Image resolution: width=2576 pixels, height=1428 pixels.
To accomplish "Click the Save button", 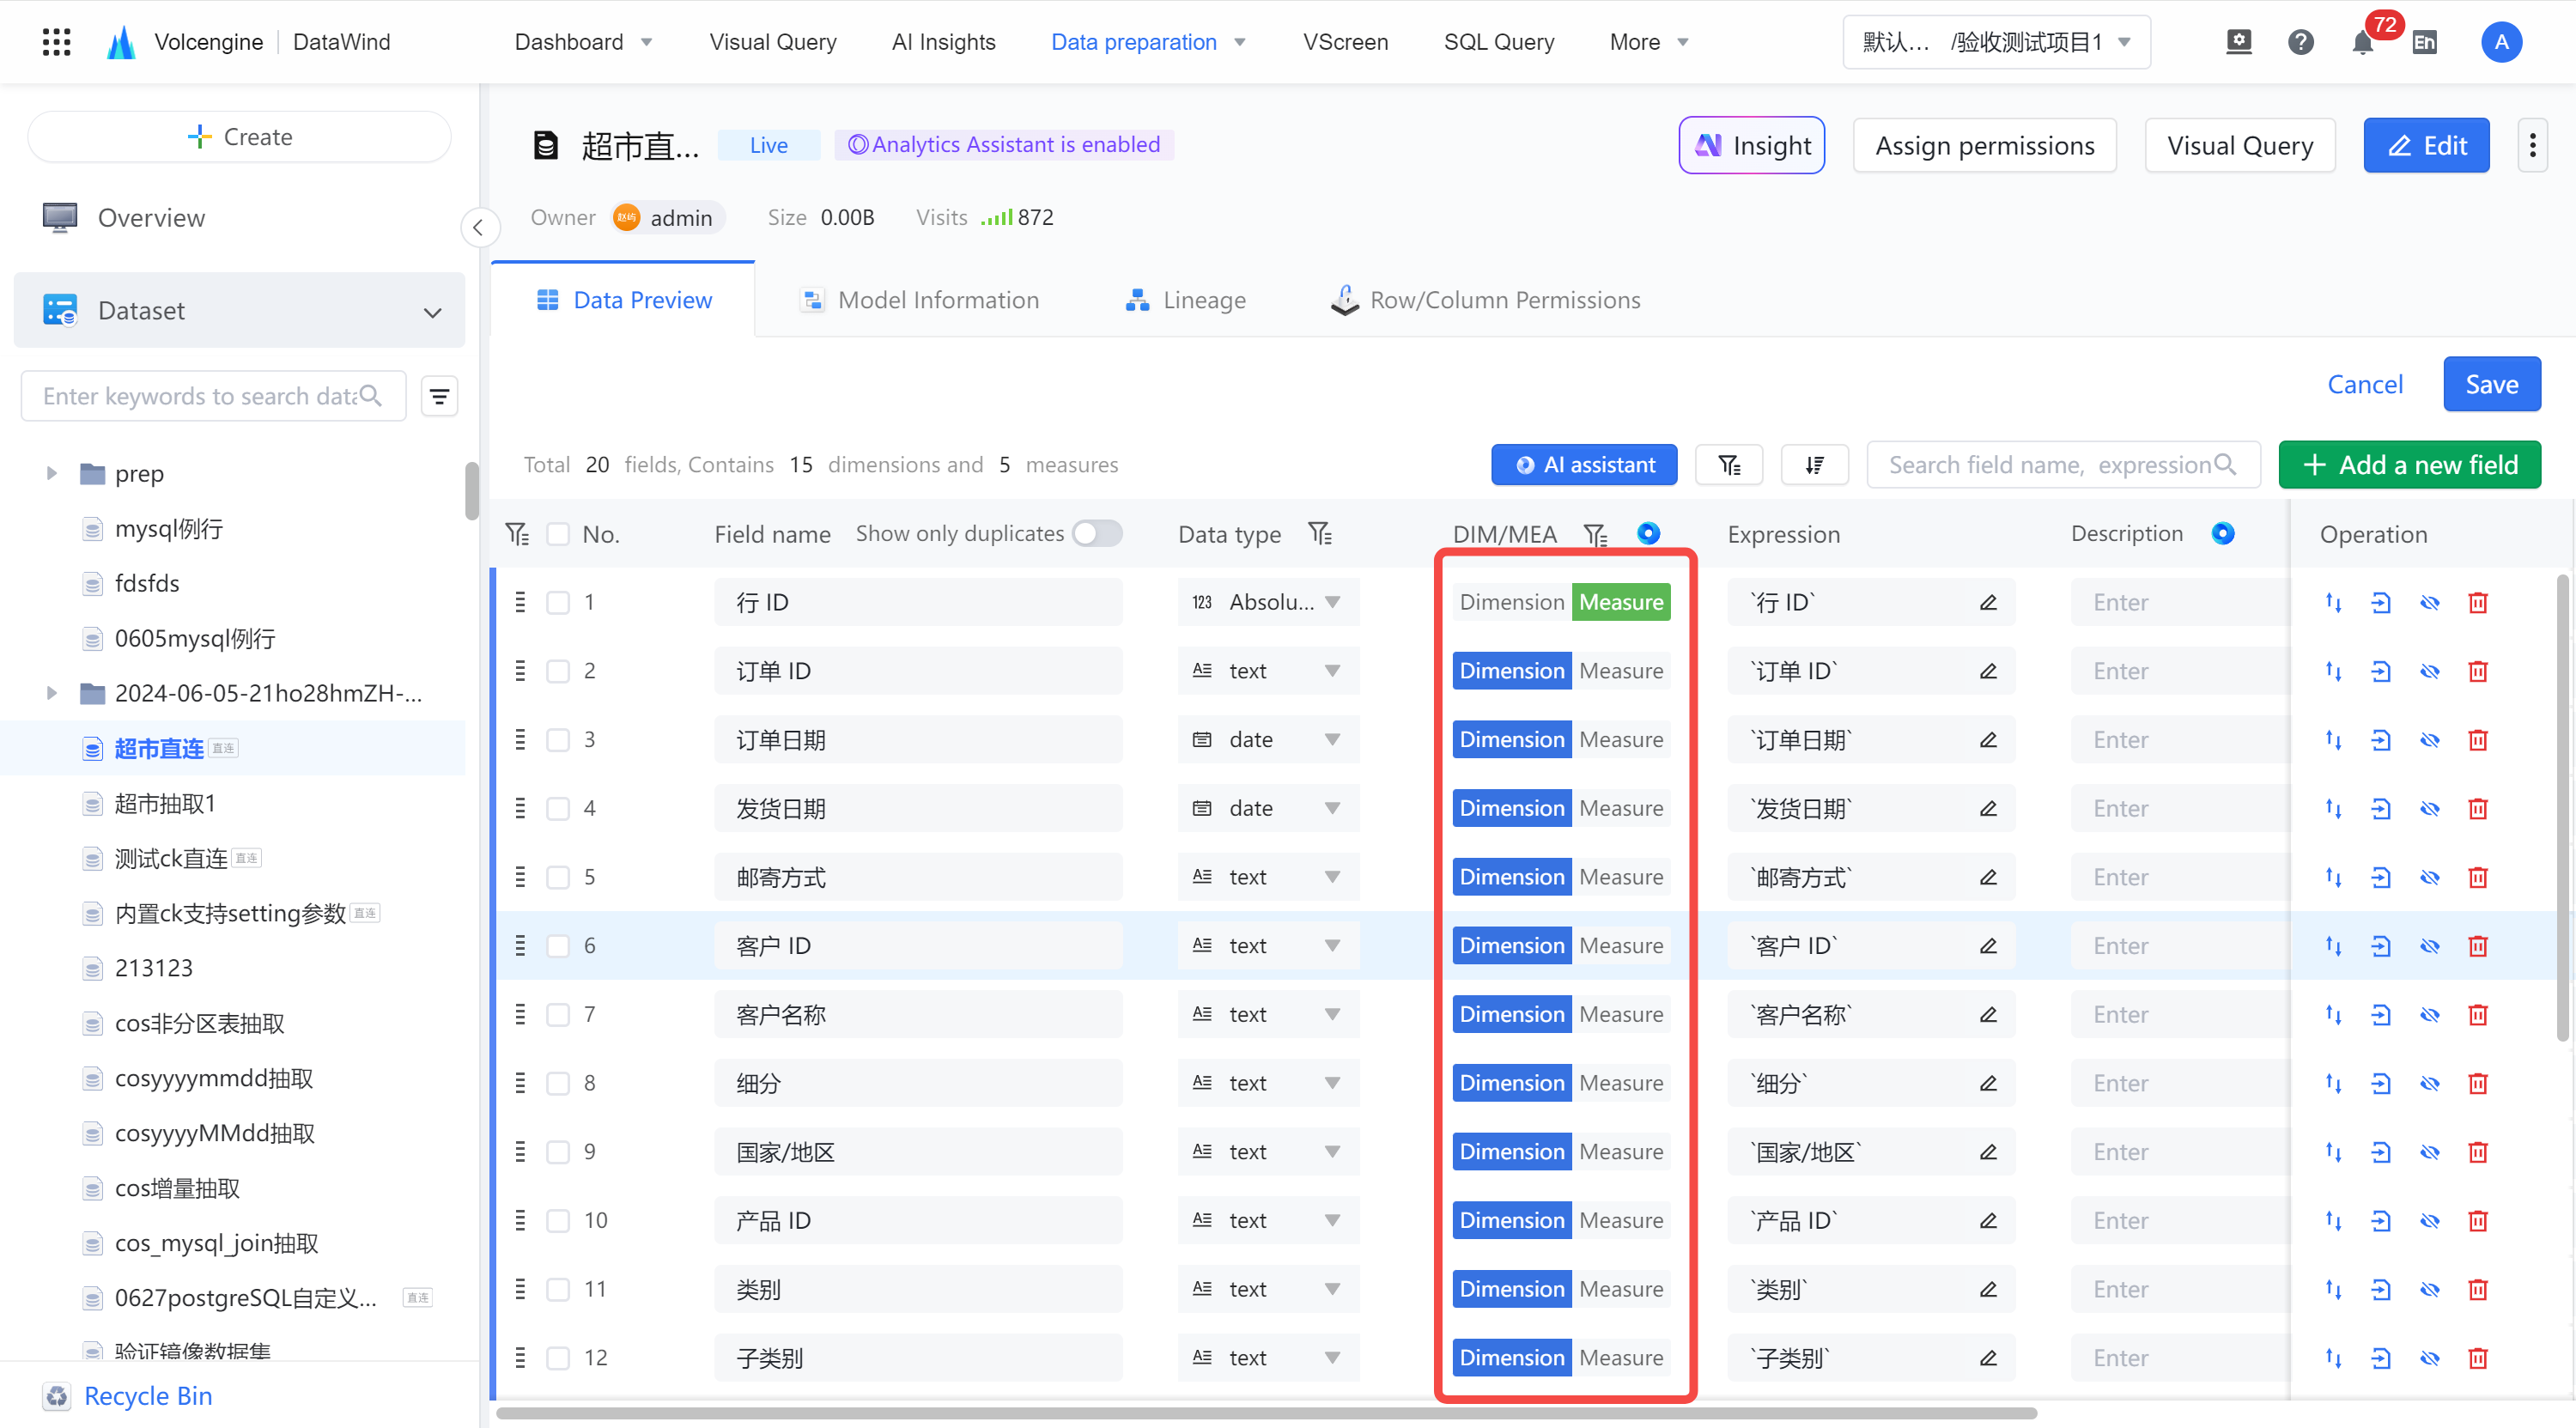I will (x=2491, y=385).
